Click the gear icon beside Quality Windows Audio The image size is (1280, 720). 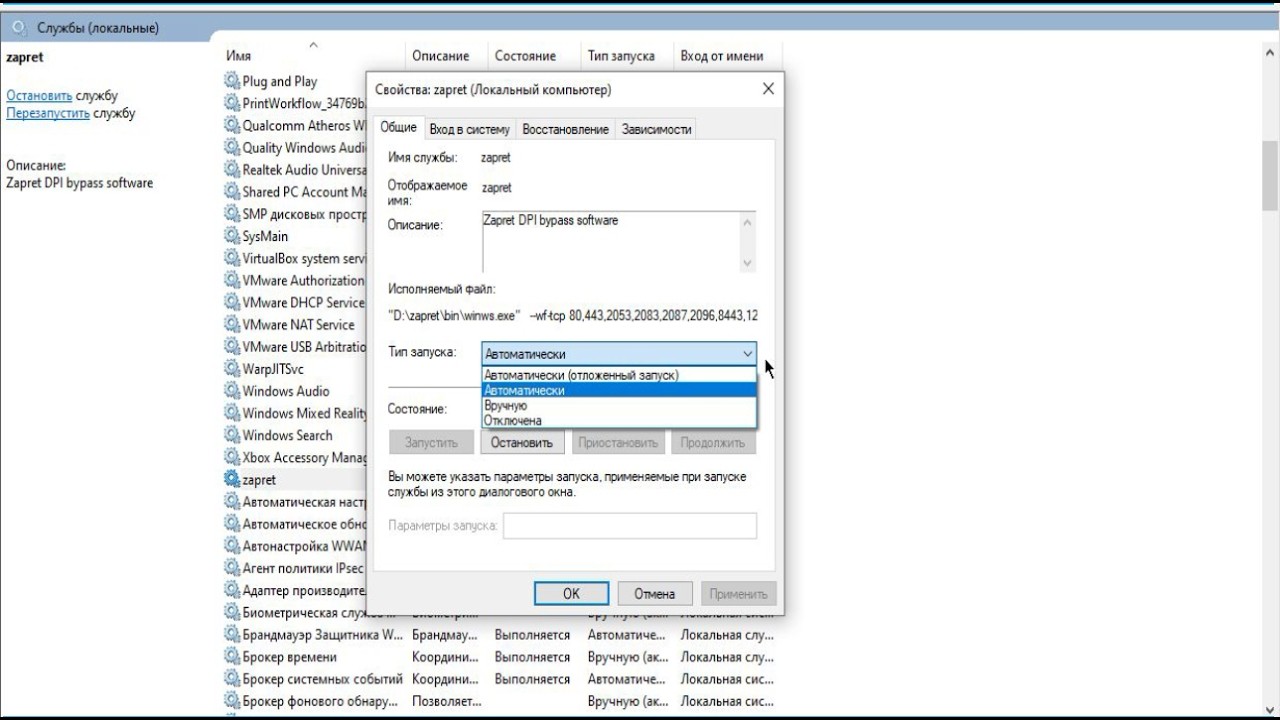click(x=232, y=148)
